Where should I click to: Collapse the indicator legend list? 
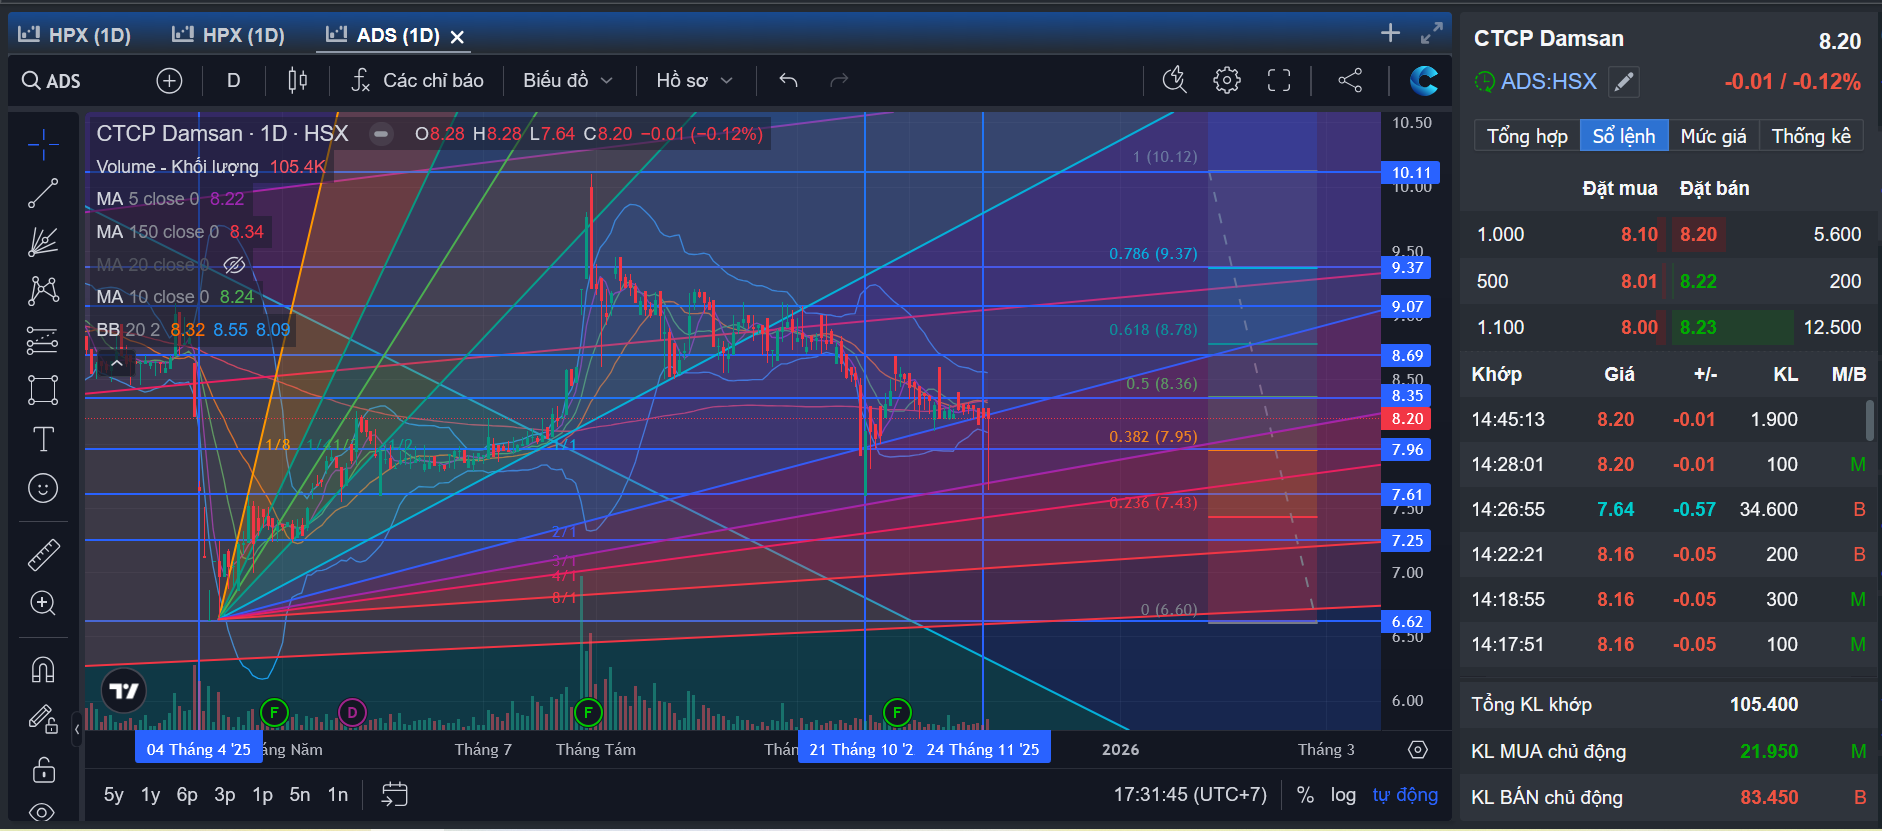click(x=117, y=363)
